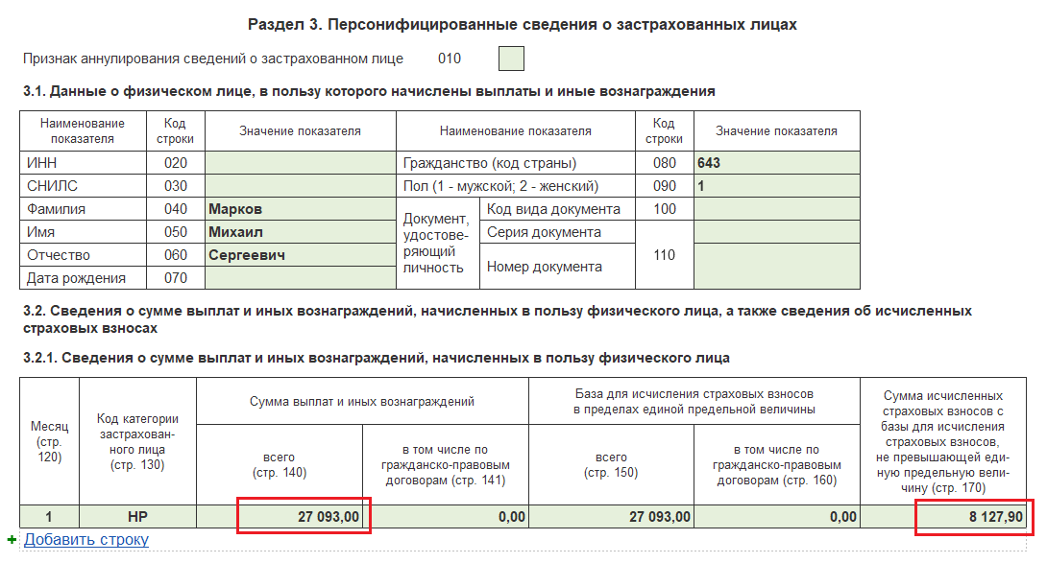Click the Код вида документа value field
The image size is (1047, 564).
click(775, 209)
